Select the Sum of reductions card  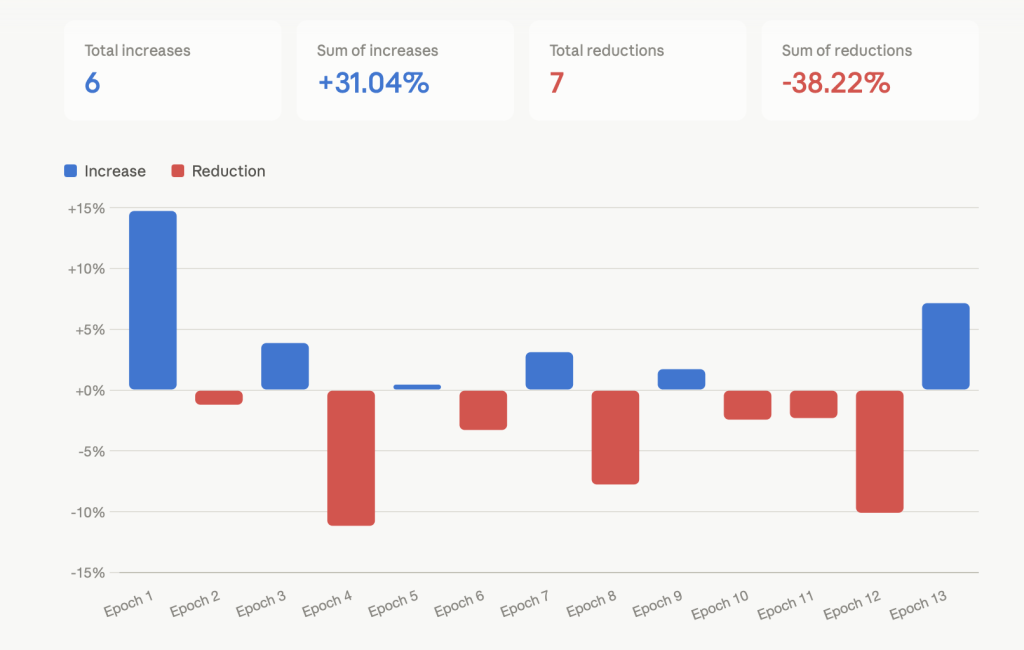tap(870, 70)
